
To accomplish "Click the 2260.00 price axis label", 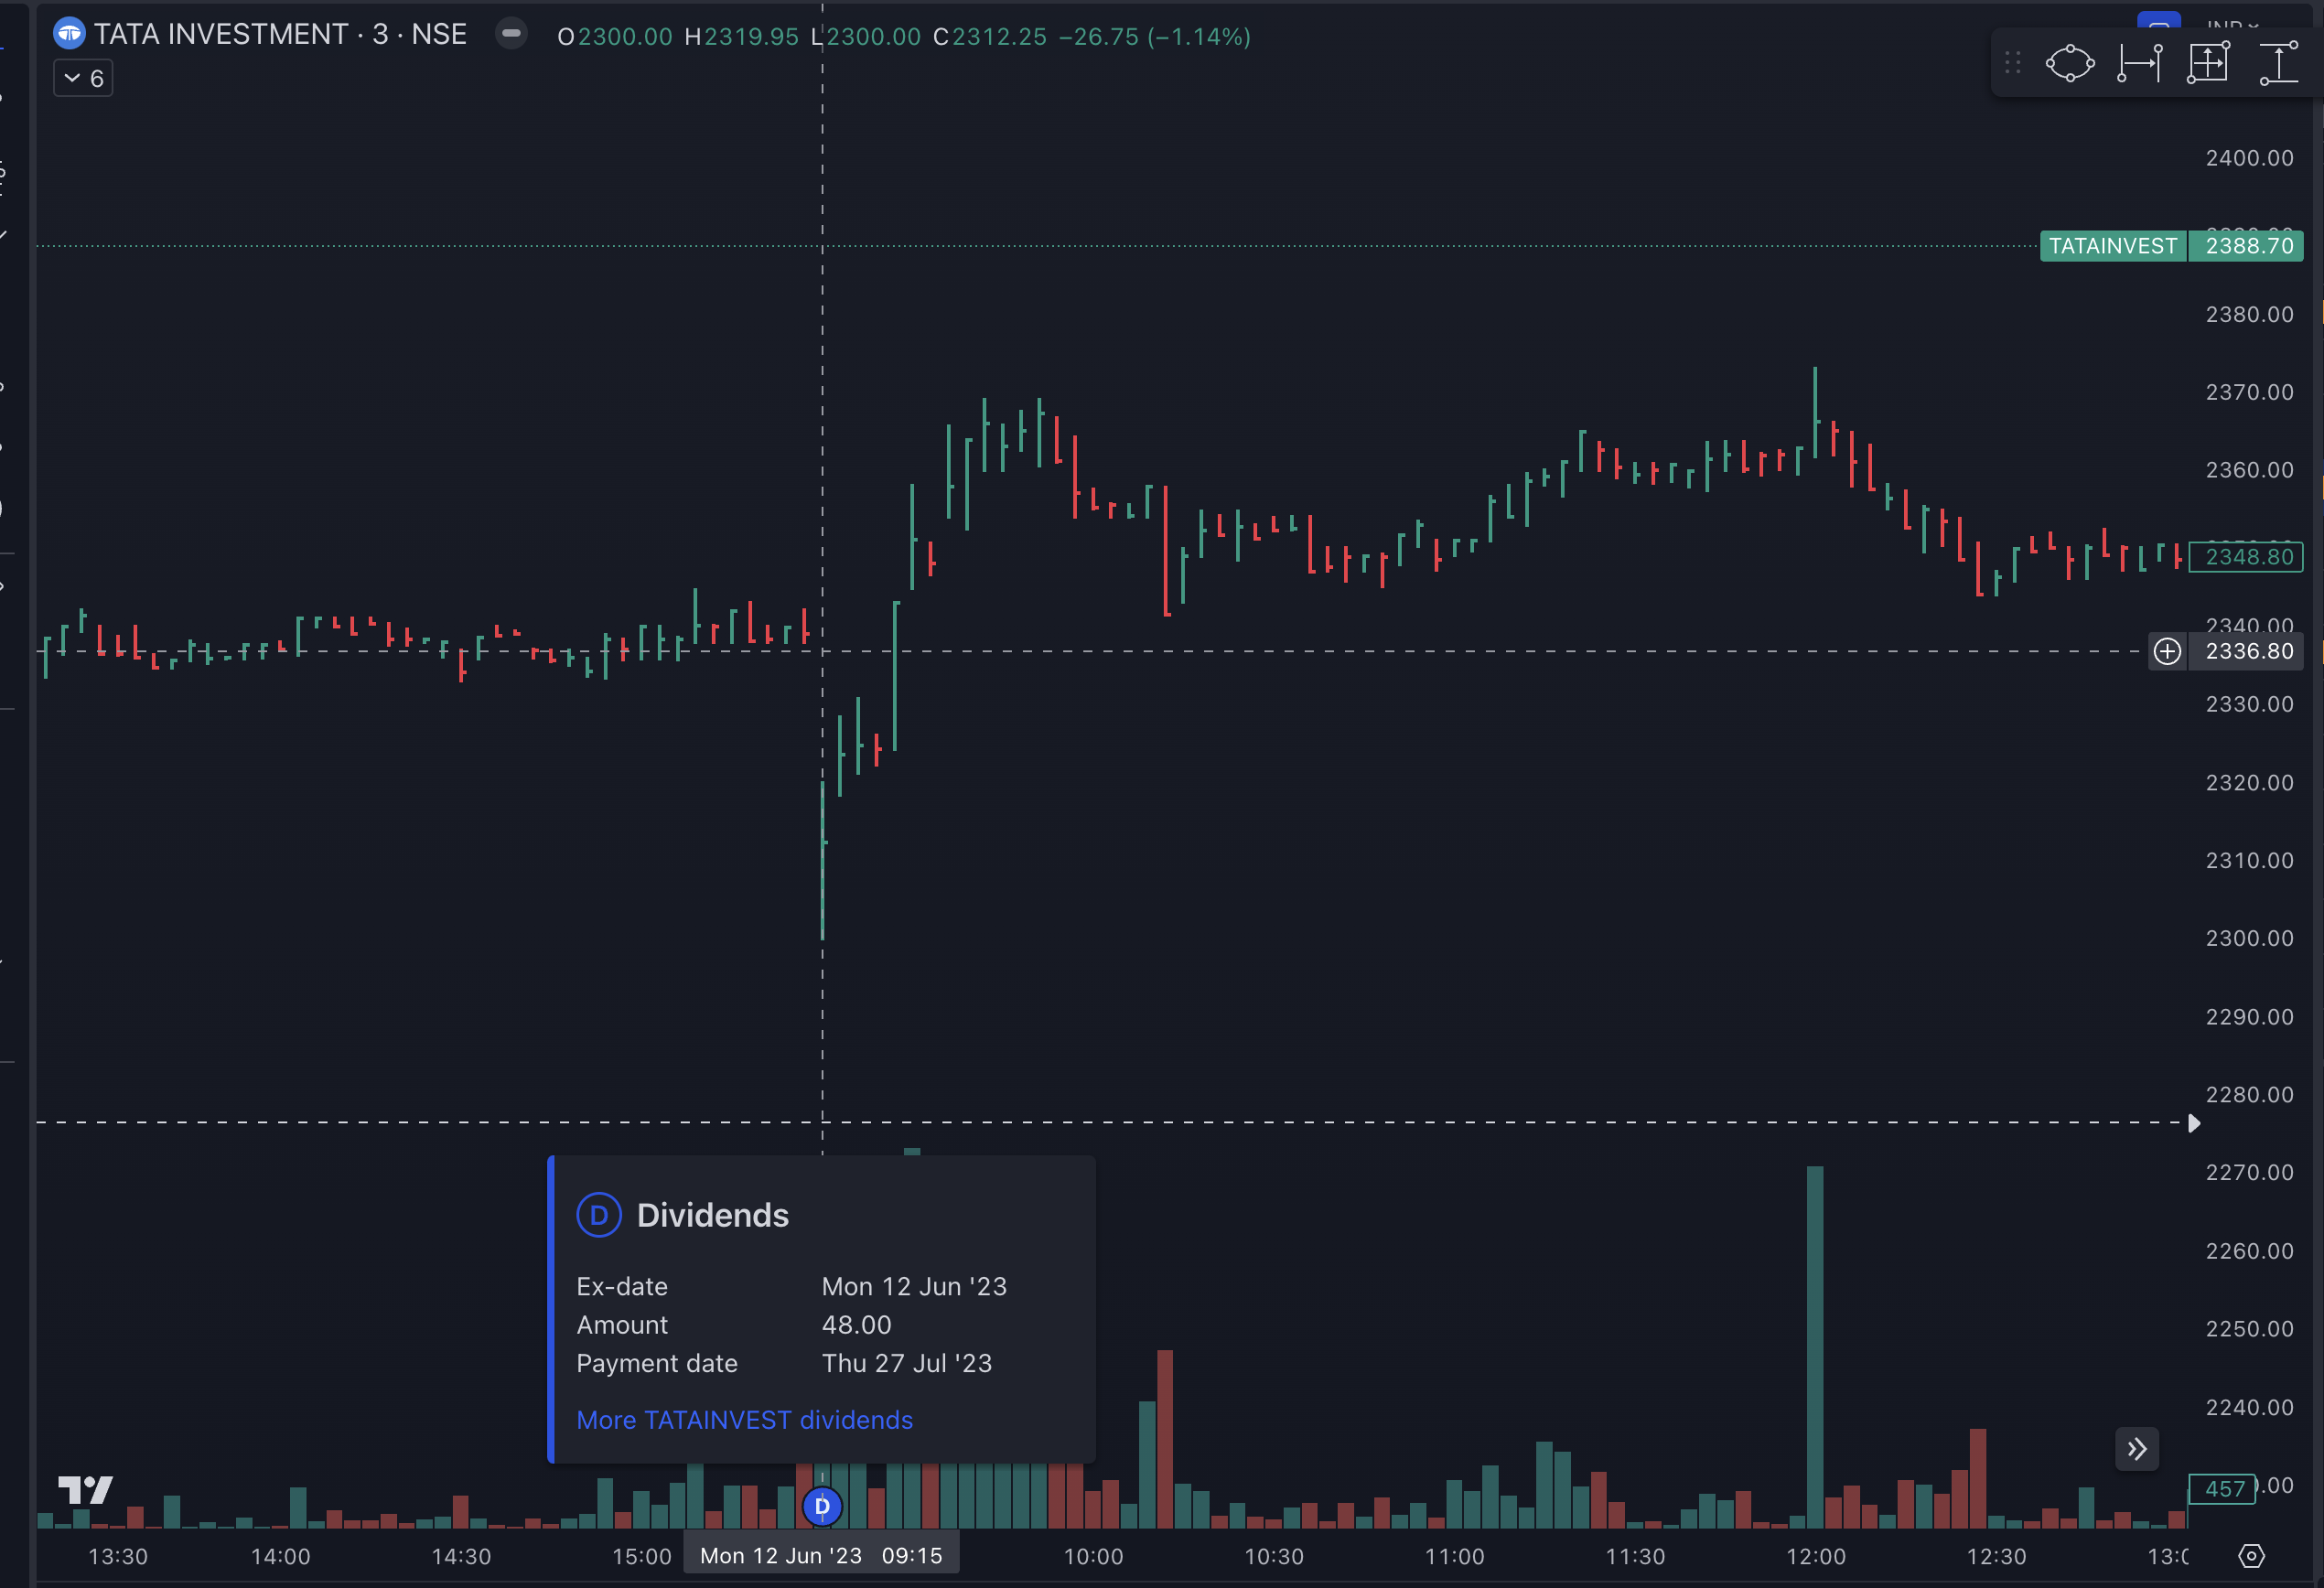I will point(2249,1251).
